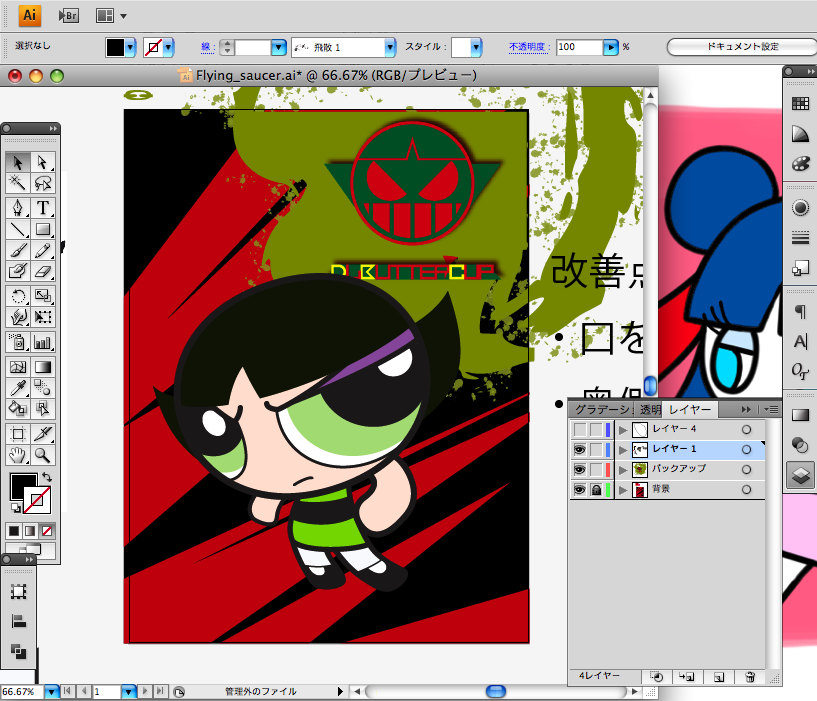Screen dimensions: 817x701
Task: Select the Selection (black arrow) tool
Action: 18,163
